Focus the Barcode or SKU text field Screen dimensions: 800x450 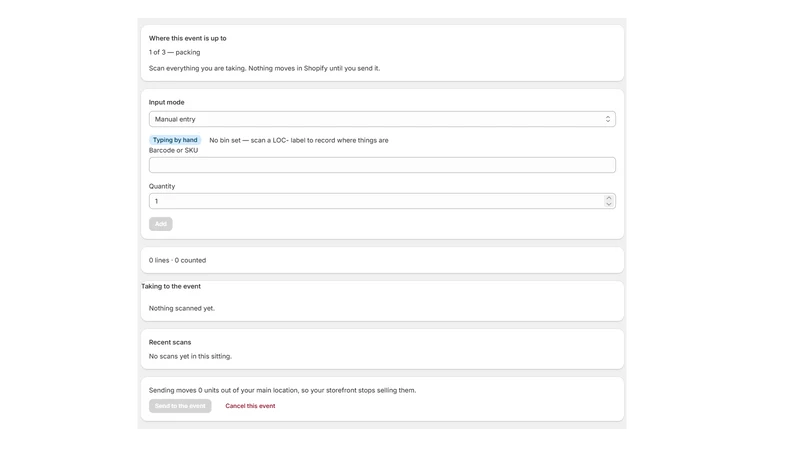click(382, 165)
